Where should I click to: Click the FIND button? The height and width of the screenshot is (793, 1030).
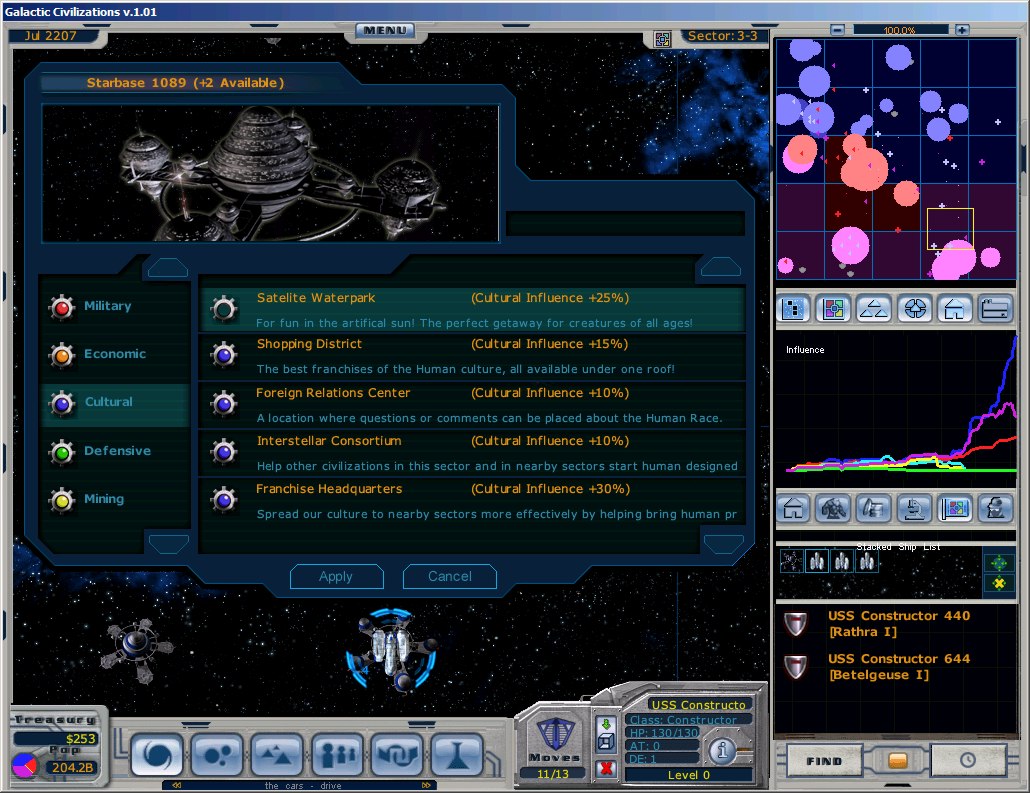pos(824,761)
